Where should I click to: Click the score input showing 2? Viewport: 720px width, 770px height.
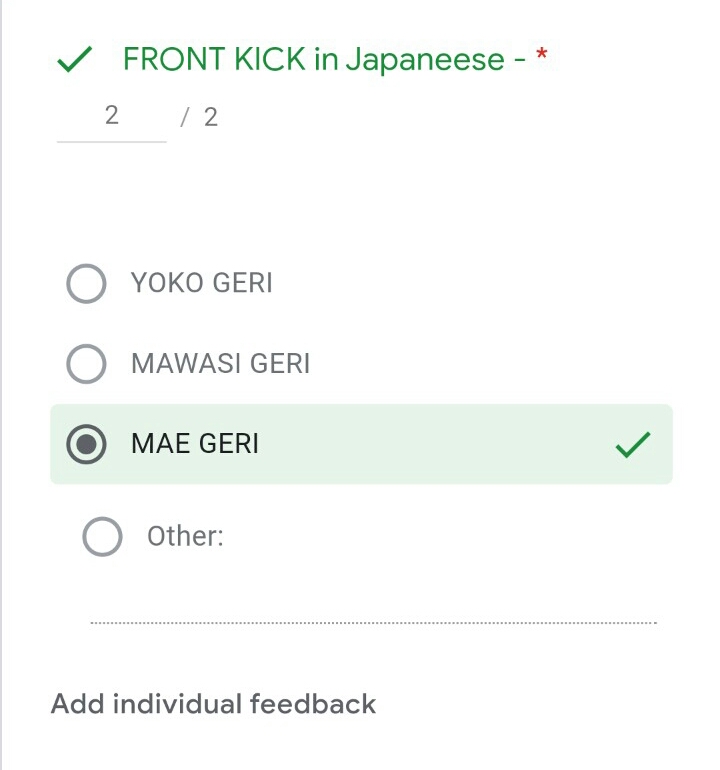tap(111, 116)
